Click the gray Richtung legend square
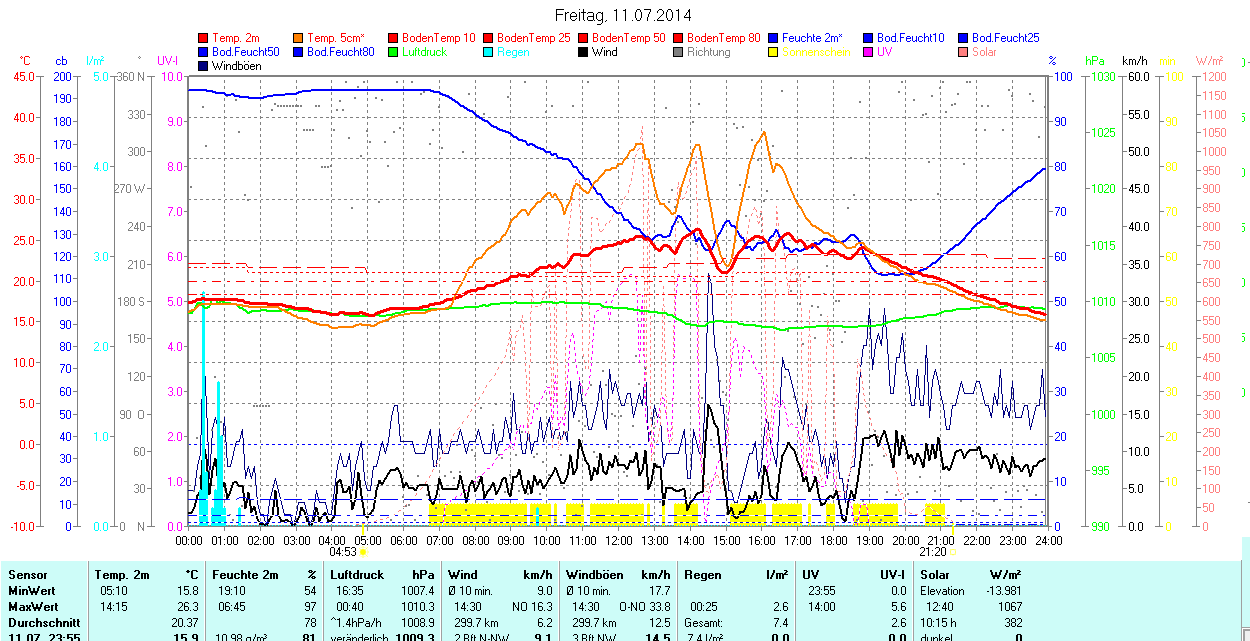 [x=679, y=52]
